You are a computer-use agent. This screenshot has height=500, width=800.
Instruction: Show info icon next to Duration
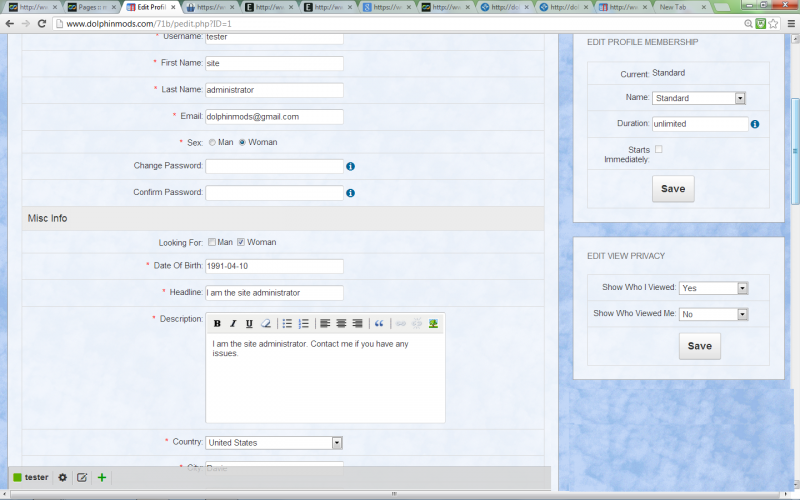click(755, 124)
